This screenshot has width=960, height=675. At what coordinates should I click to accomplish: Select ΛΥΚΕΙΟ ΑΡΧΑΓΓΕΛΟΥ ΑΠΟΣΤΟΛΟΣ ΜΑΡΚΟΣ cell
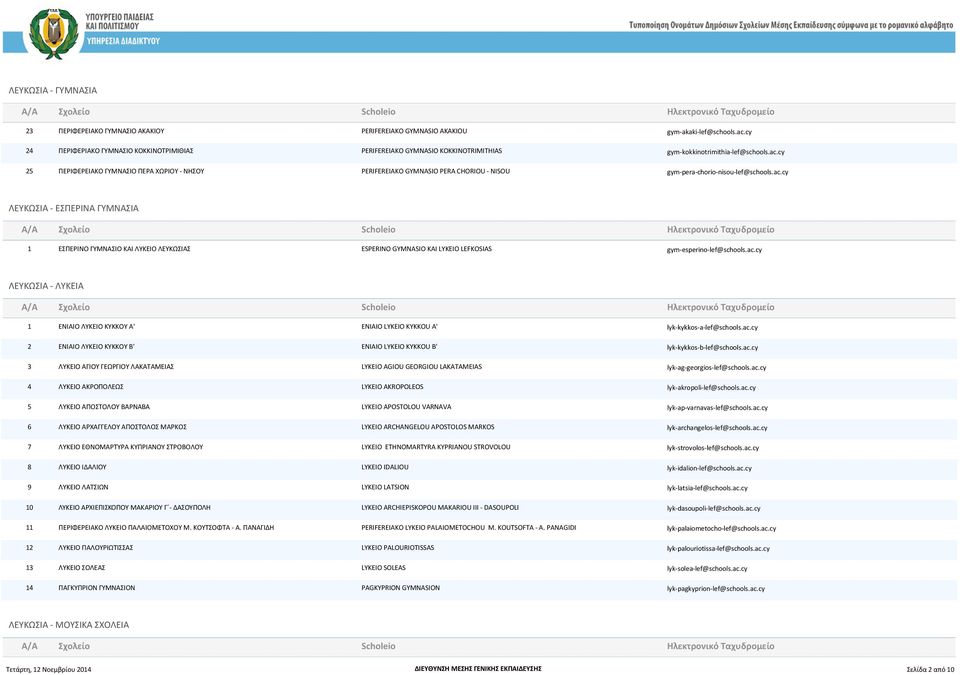pos(122,427)
